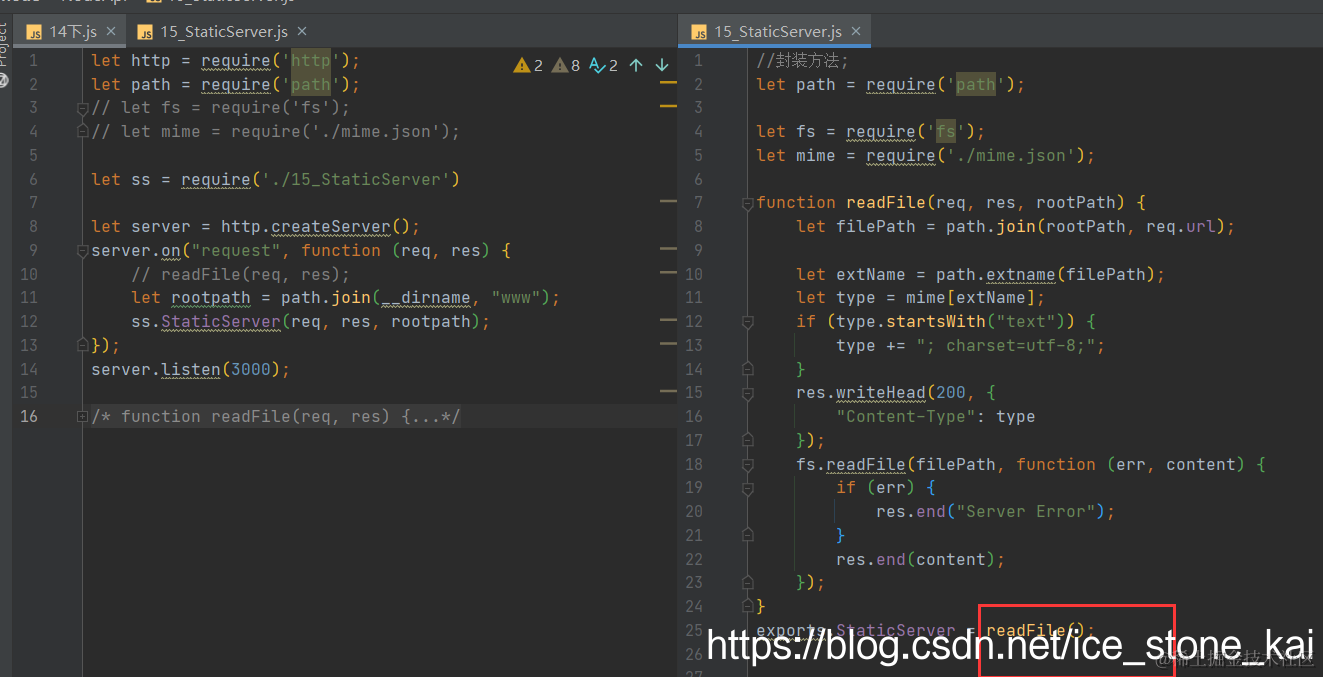Go to previous highlighted error arrow
Viewport: 1323px width, 677px height.
[x=636, y=65]
